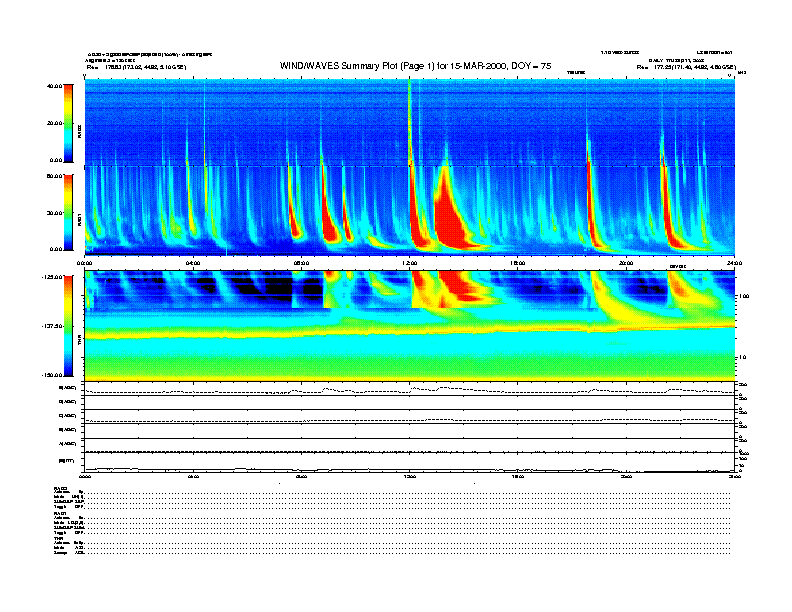Viewport: 792px width, 612px height.
Task: Click the TNR color scale bar
Action: [68, 325]
